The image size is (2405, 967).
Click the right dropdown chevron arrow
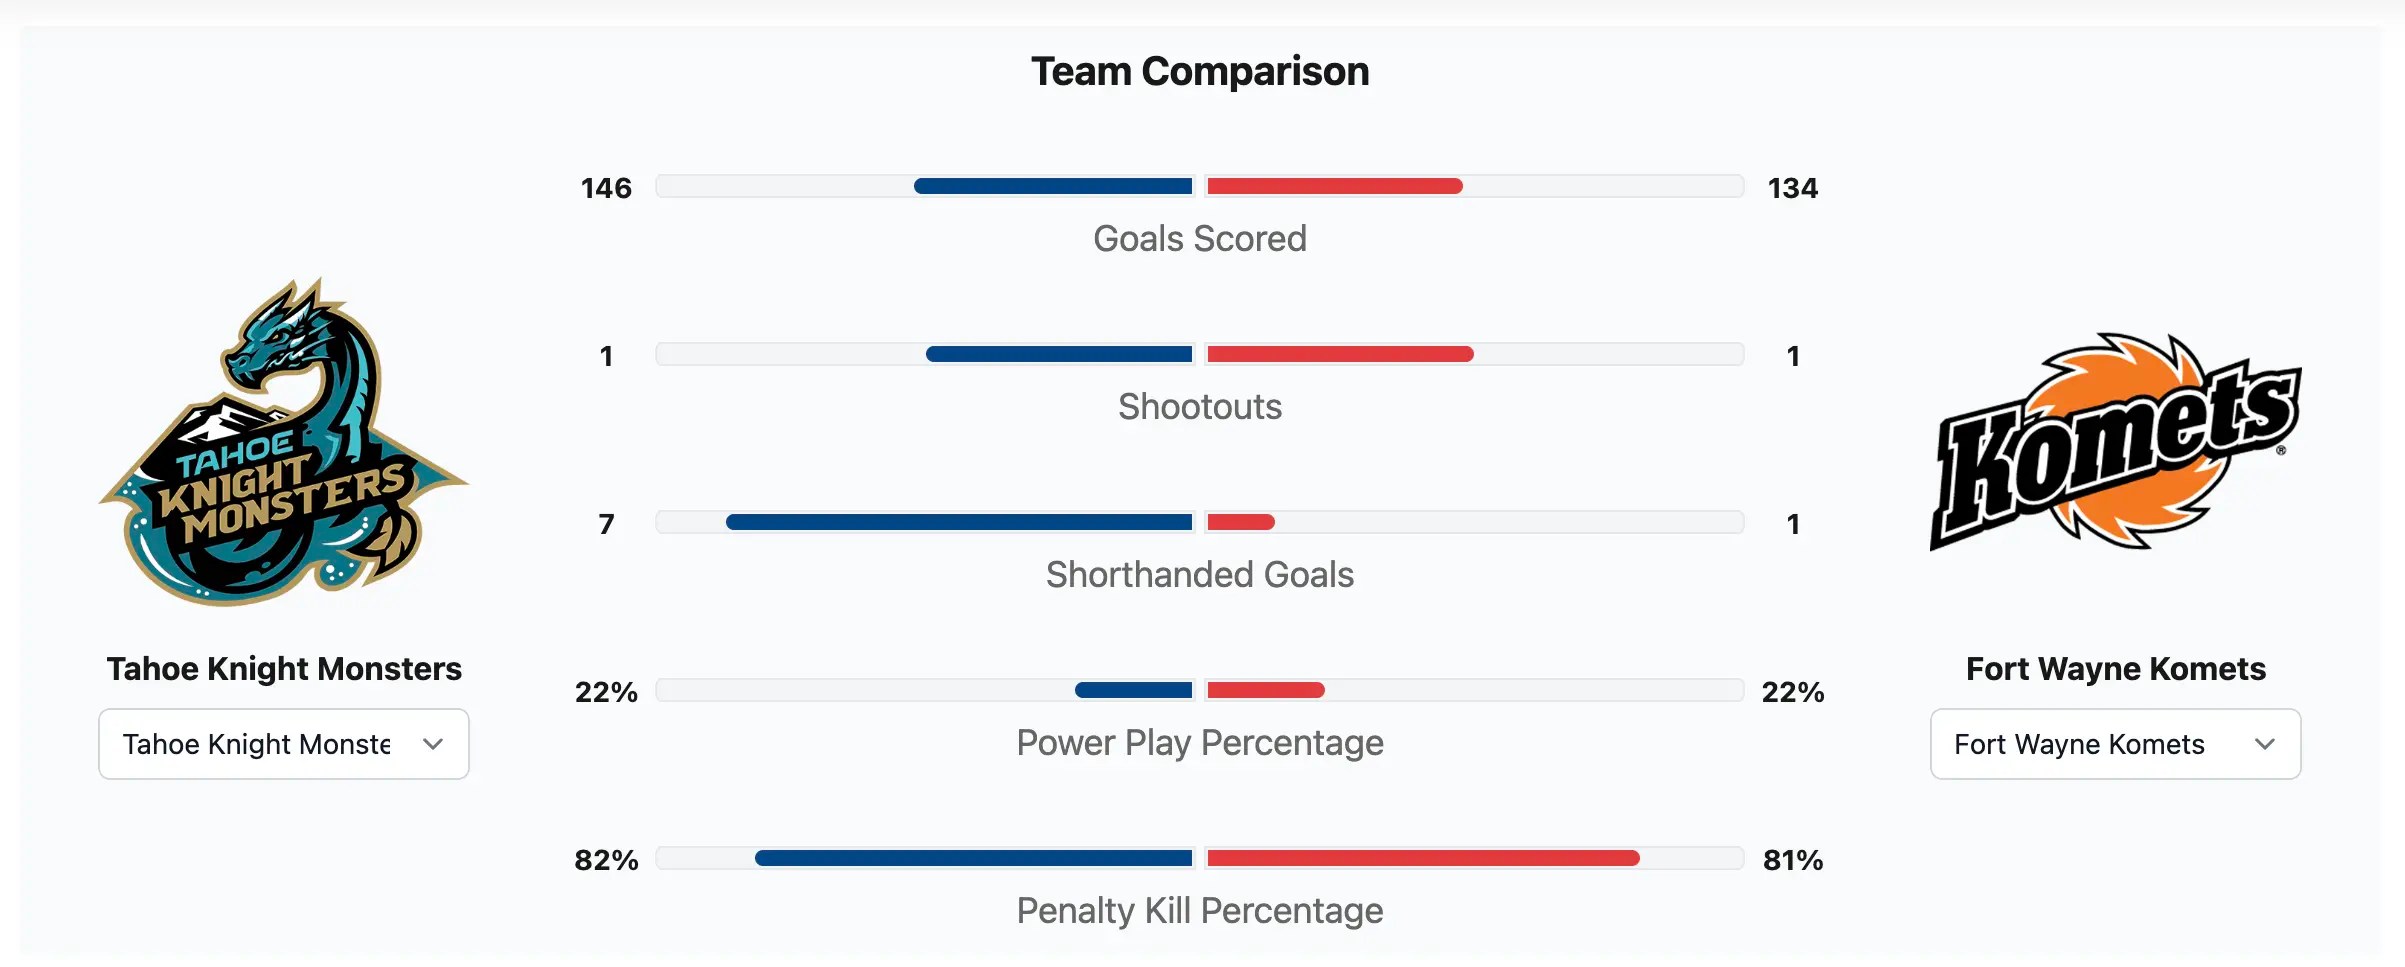pos(2265,744)
